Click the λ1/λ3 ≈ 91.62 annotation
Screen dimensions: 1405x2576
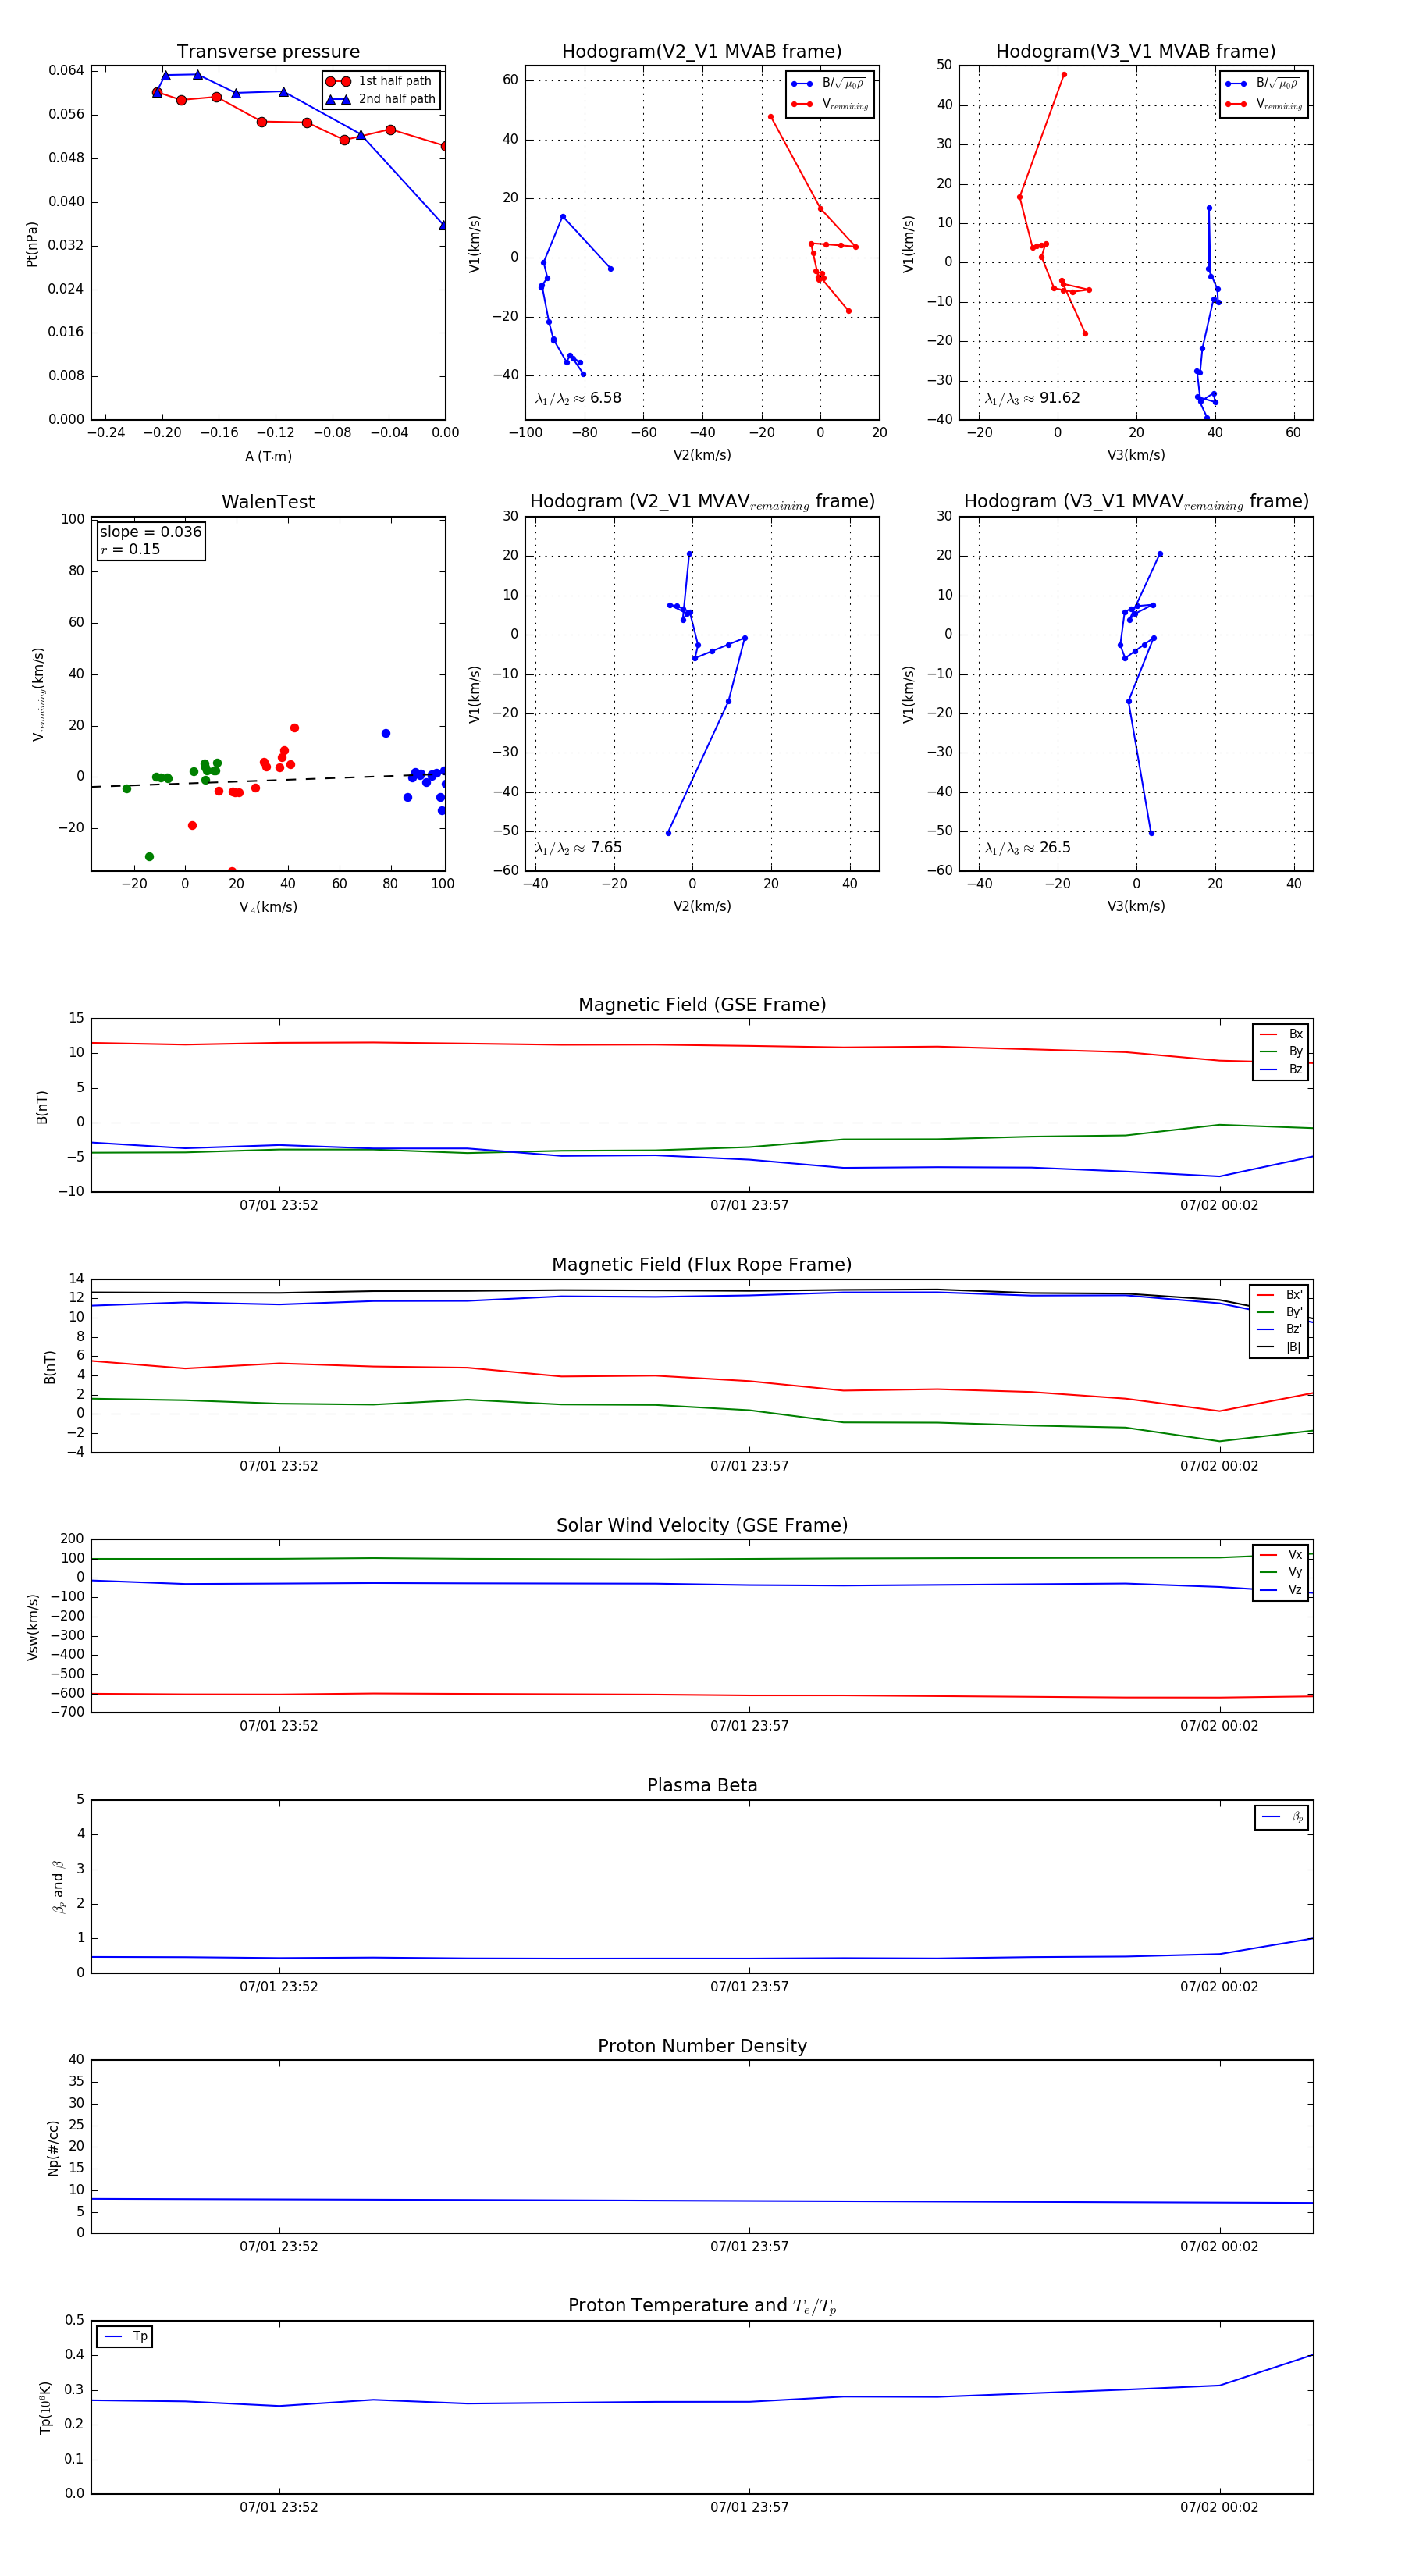point(1032,398)
